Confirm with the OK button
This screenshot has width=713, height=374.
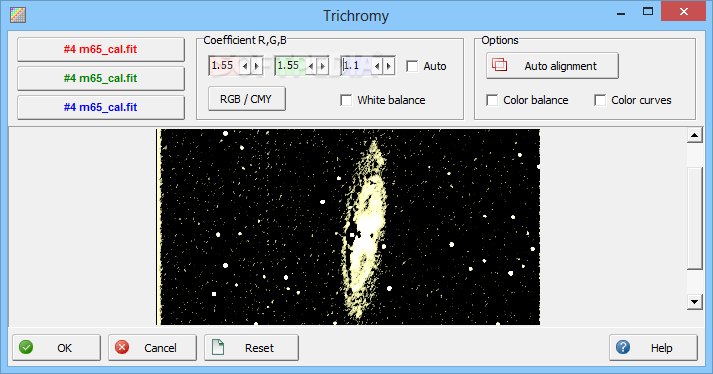[x=56, y=348]
